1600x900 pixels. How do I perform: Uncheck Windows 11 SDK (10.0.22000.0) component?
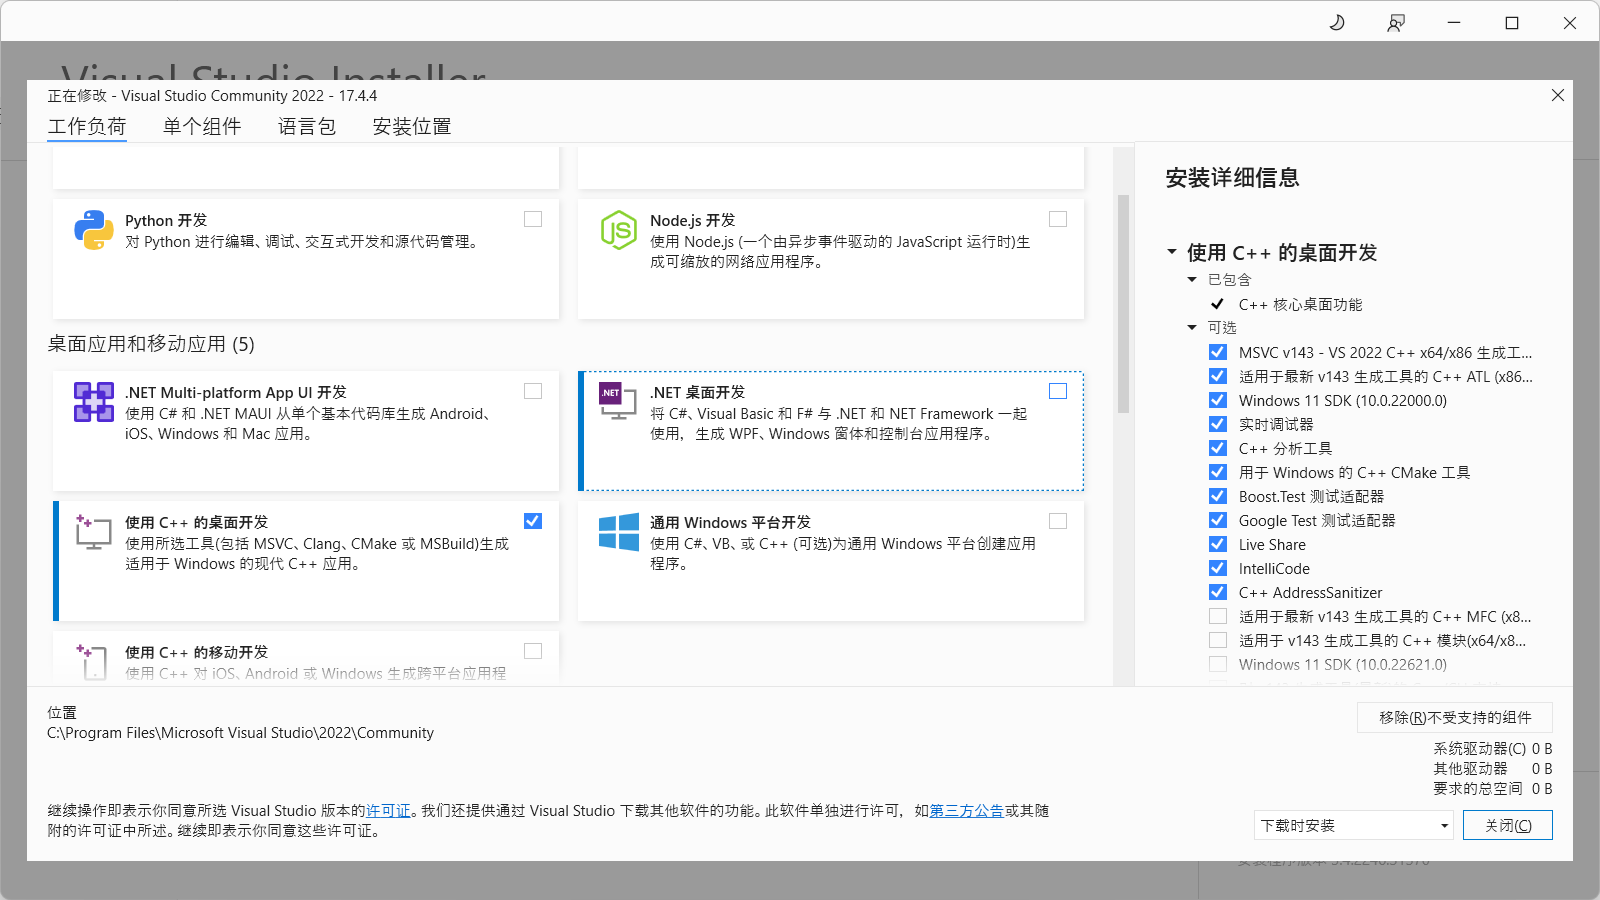coord(1218,400)
